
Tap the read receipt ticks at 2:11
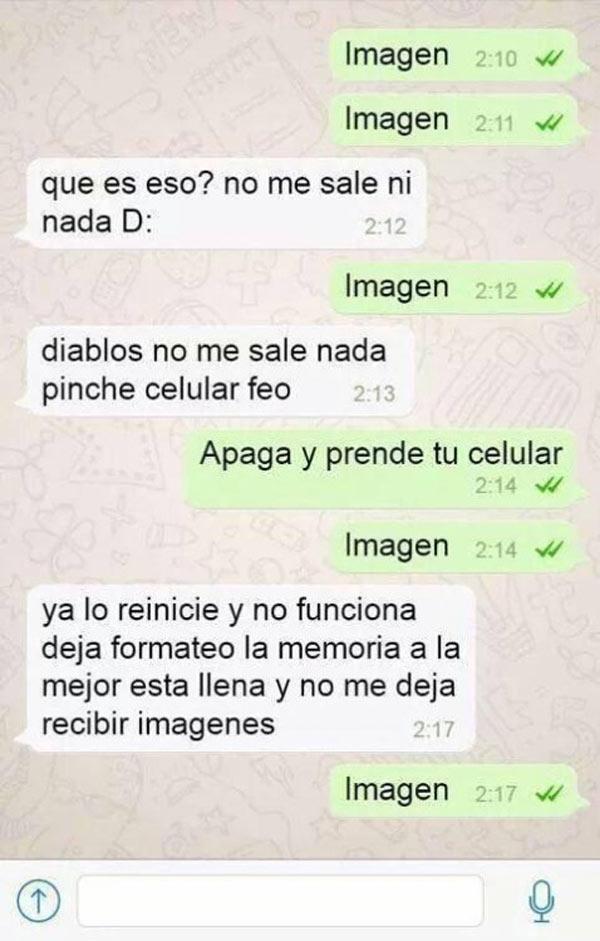click(548, 124)
